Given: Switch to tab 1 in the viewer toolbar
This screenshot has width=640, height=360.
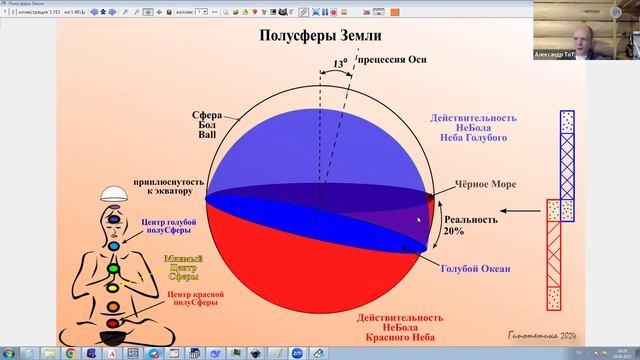Looking at the screenshot, I should pyautogui.click(x=5, y=12).
